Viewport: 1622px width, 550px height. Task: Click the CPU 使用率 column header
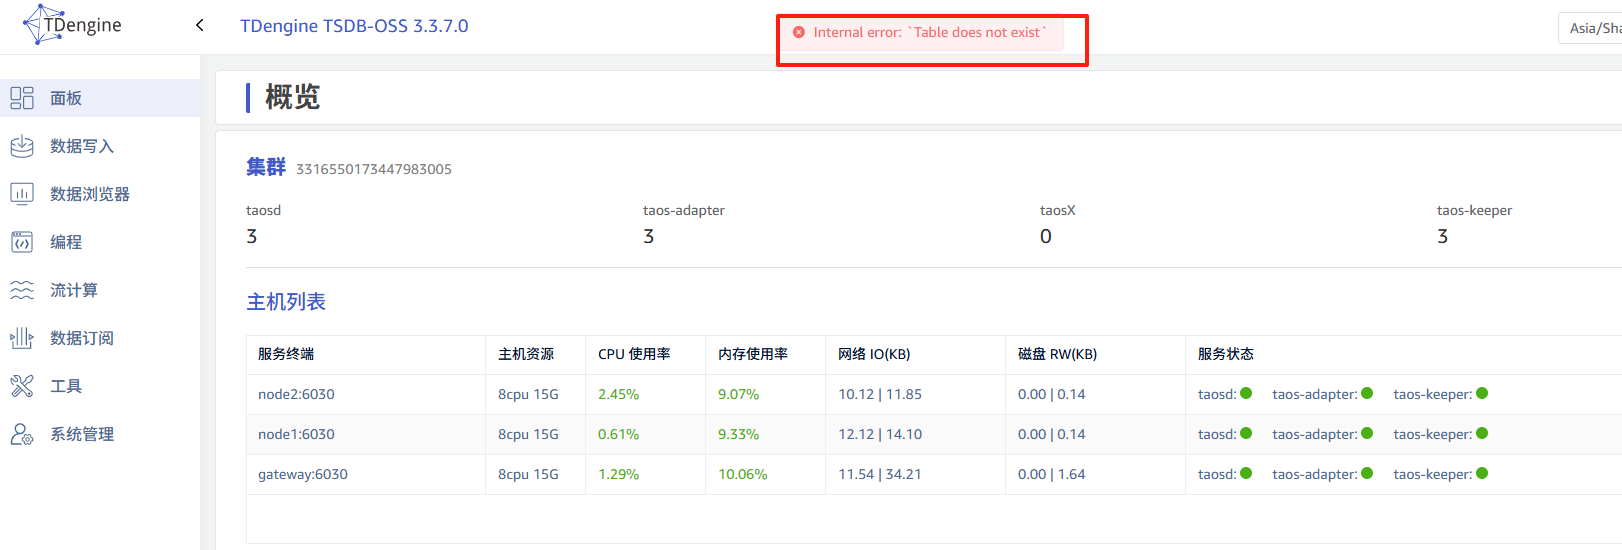[x=634, y=354]
